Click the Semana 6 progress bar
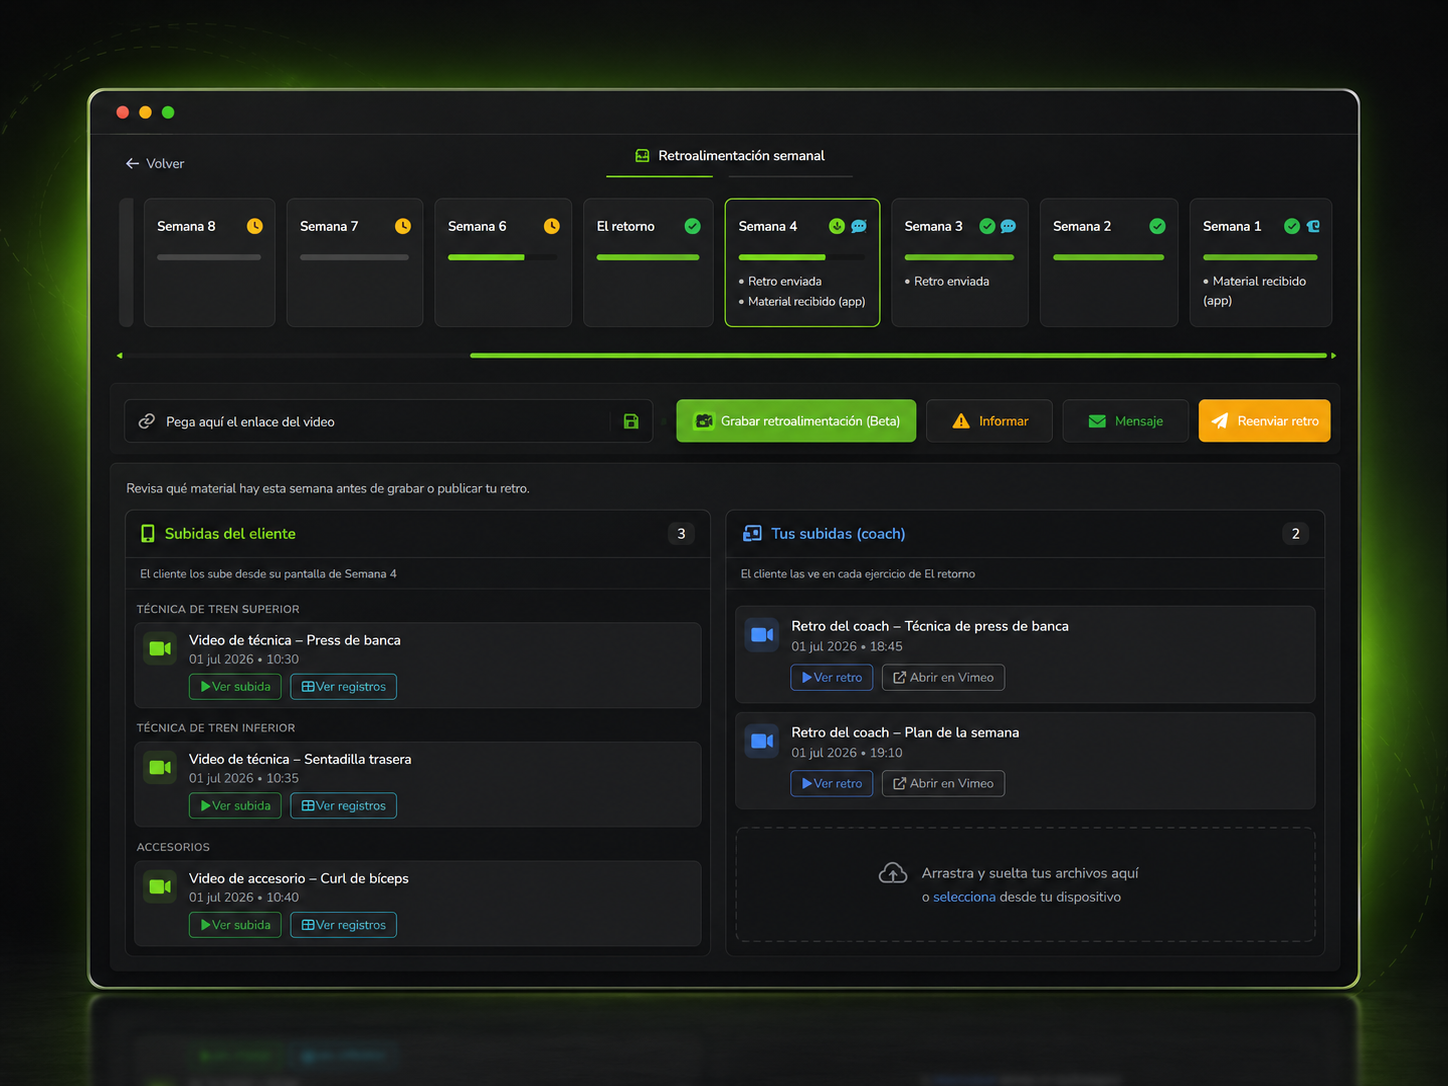 click(503, 257)
